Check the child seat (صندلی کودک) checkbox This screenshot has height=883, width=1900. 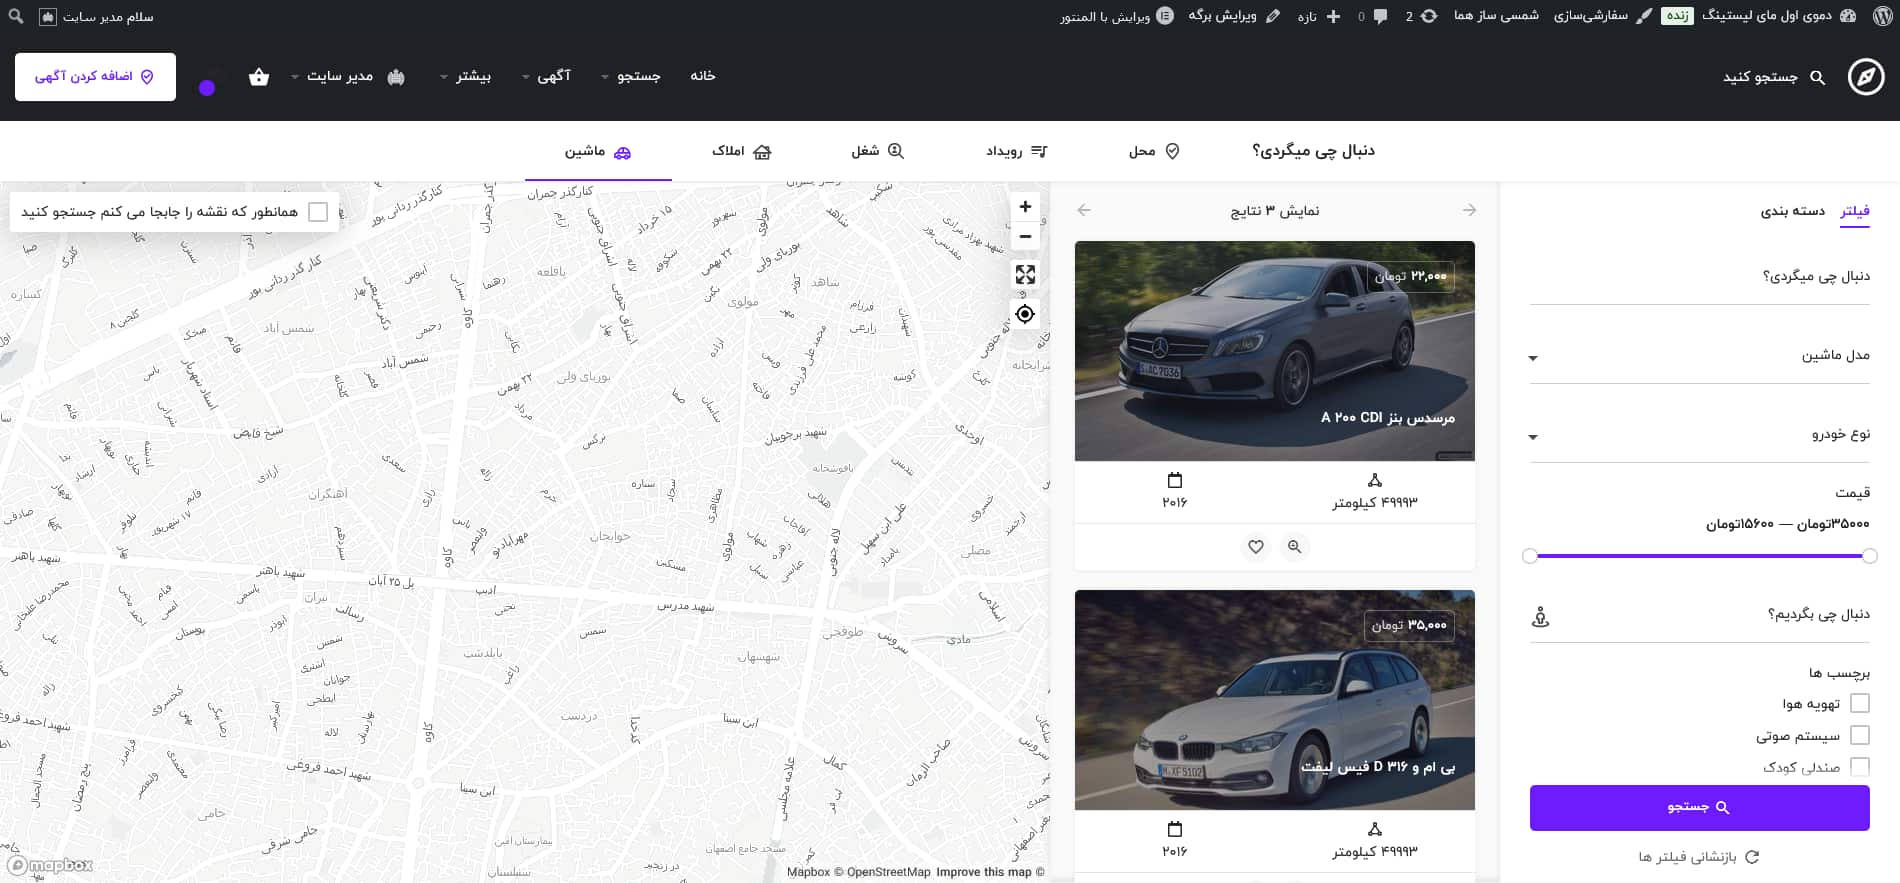[x=1860, y=767]
